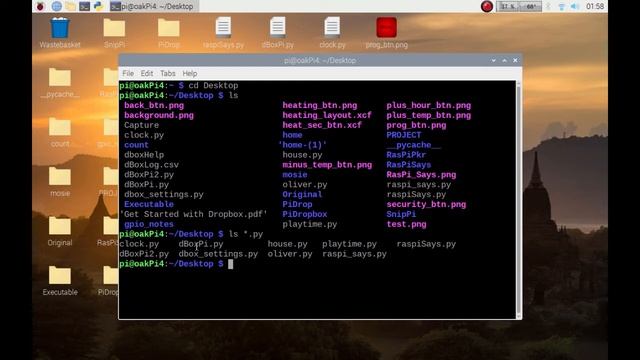Open the Wi-Fi network tray menu

[562, 7]
